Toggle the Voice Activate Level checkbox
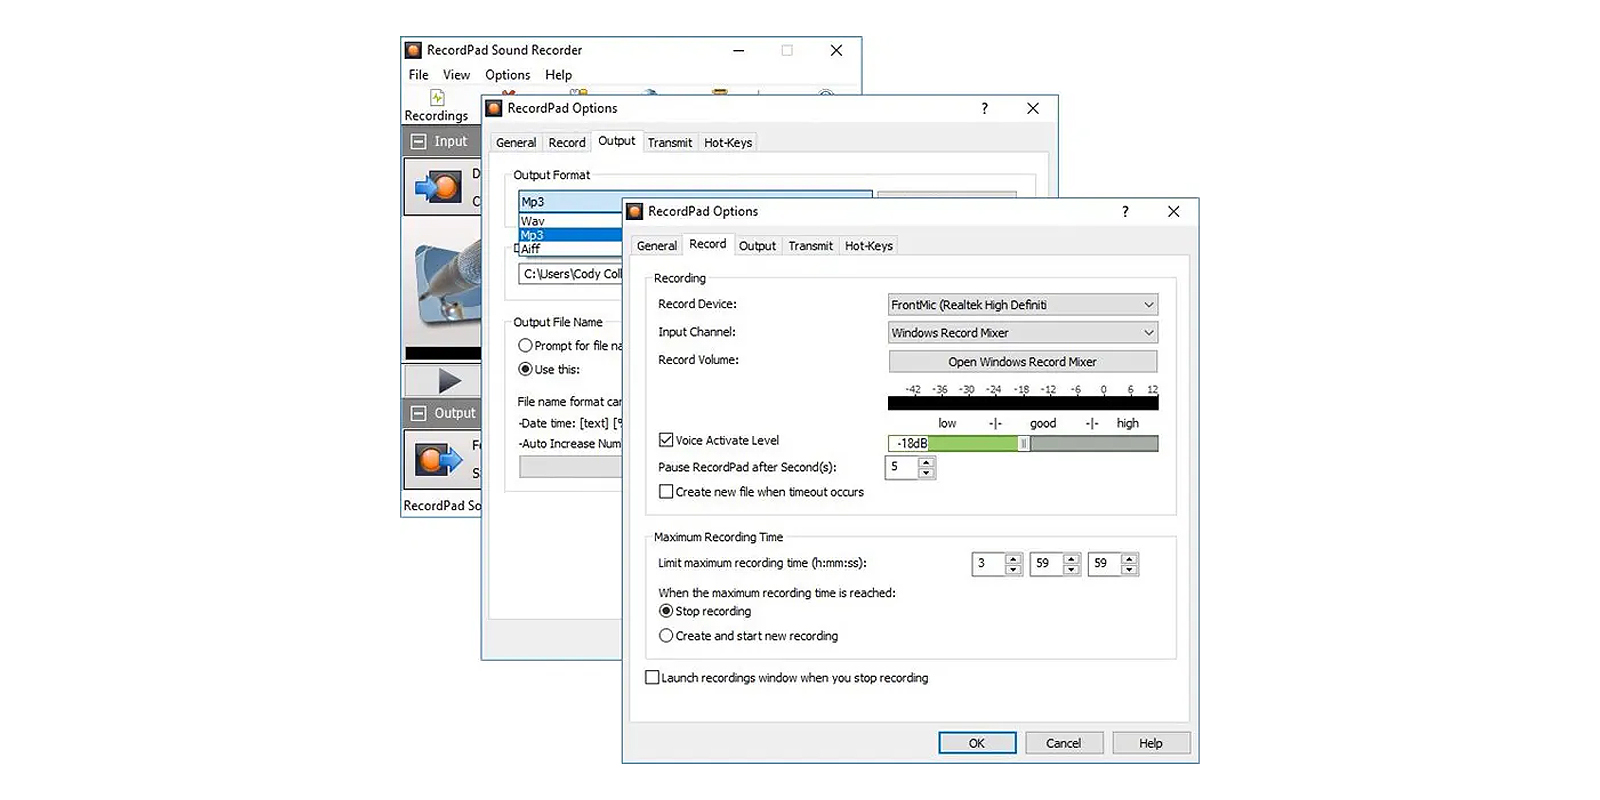Screen dimensions: 1600x800 tap(666, 440)
